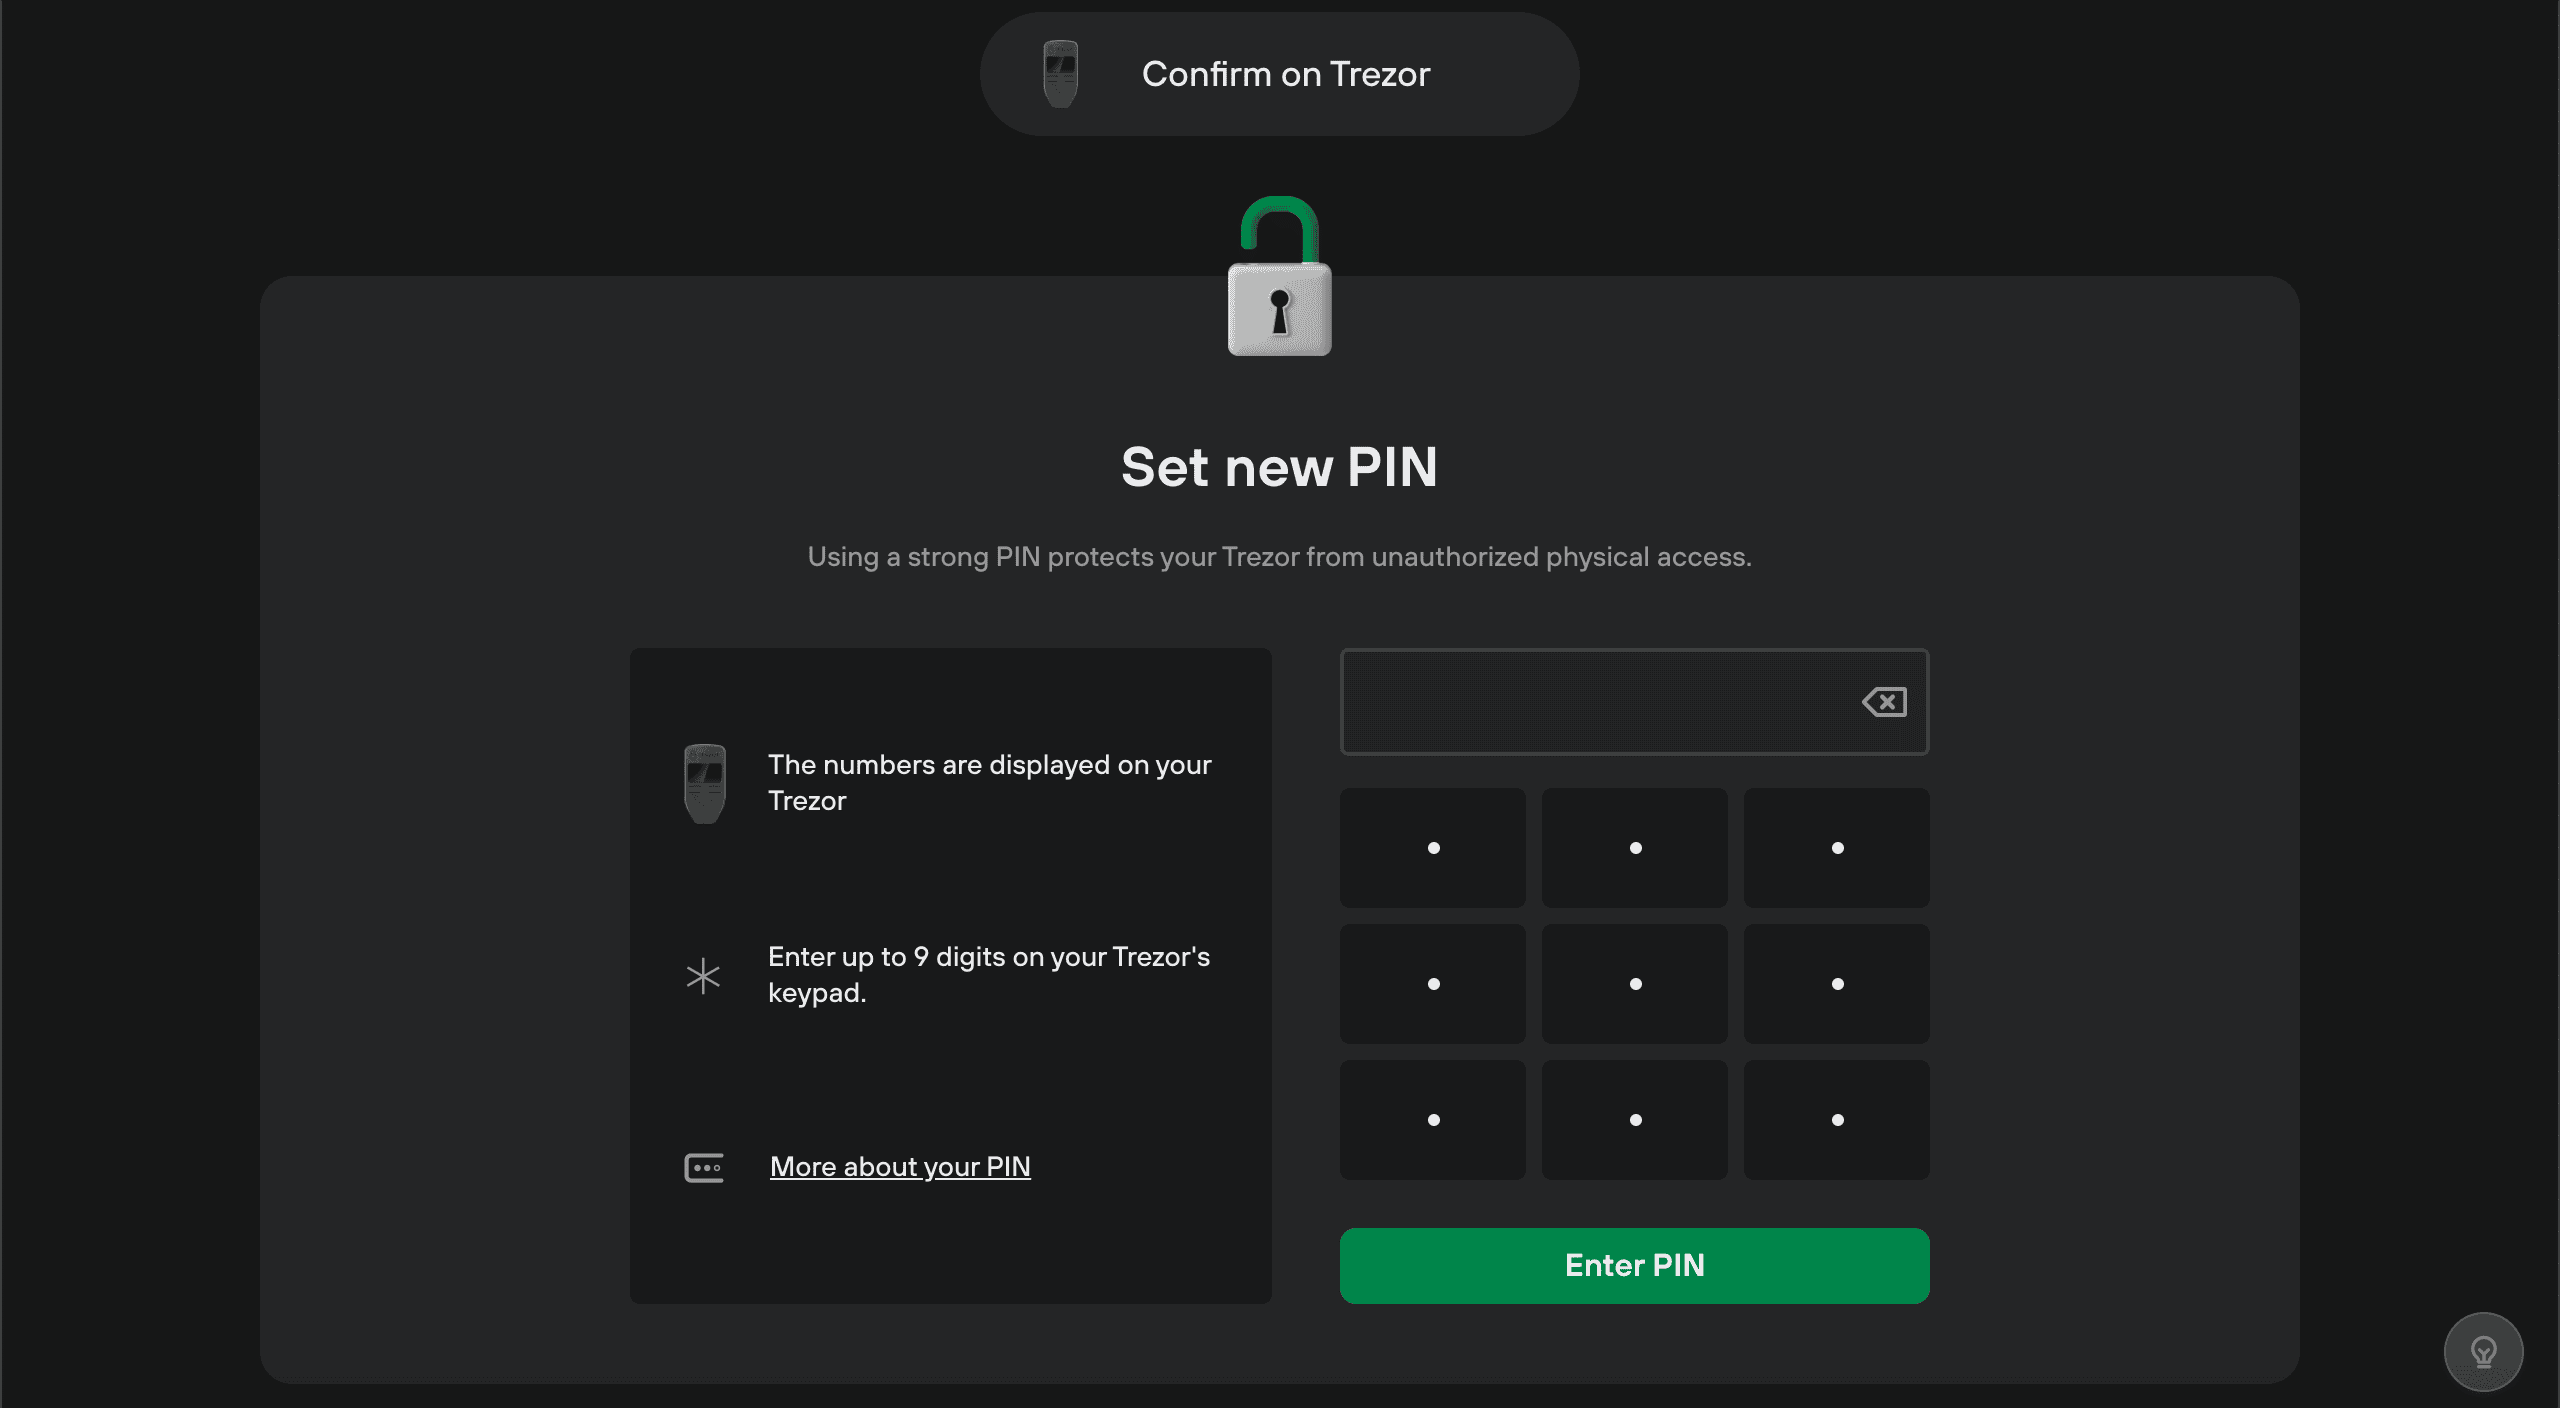Click the Trezor device icon beside numbers hint

[x=704, y=783]
